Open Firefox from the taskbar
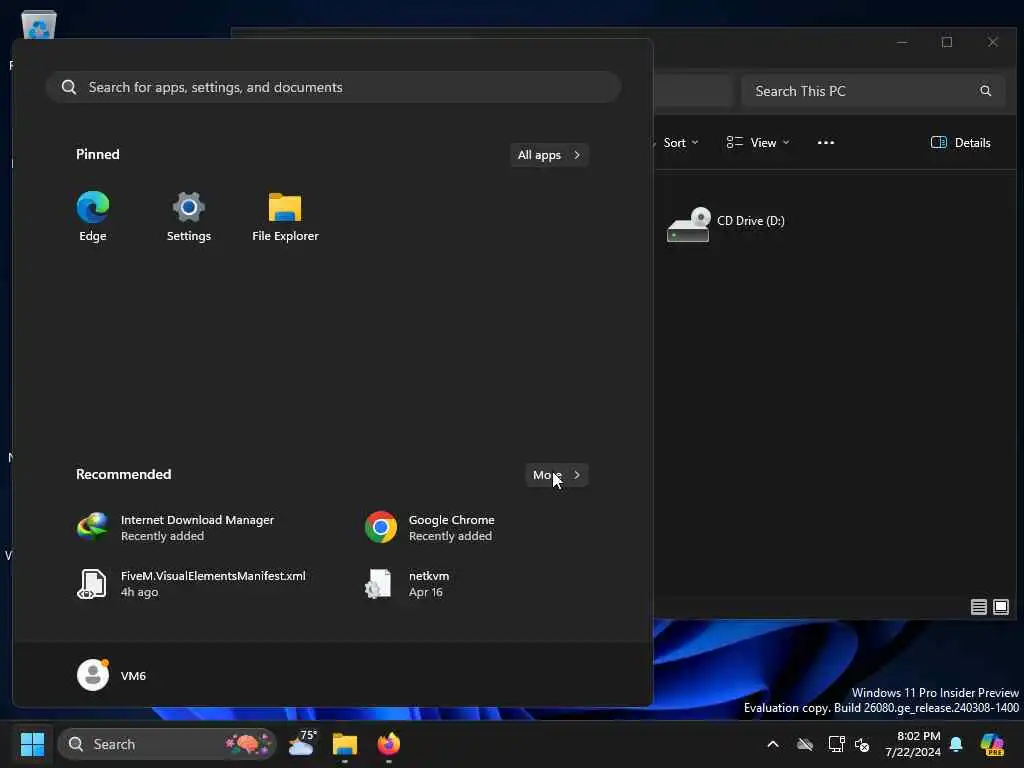 [389, 744]
